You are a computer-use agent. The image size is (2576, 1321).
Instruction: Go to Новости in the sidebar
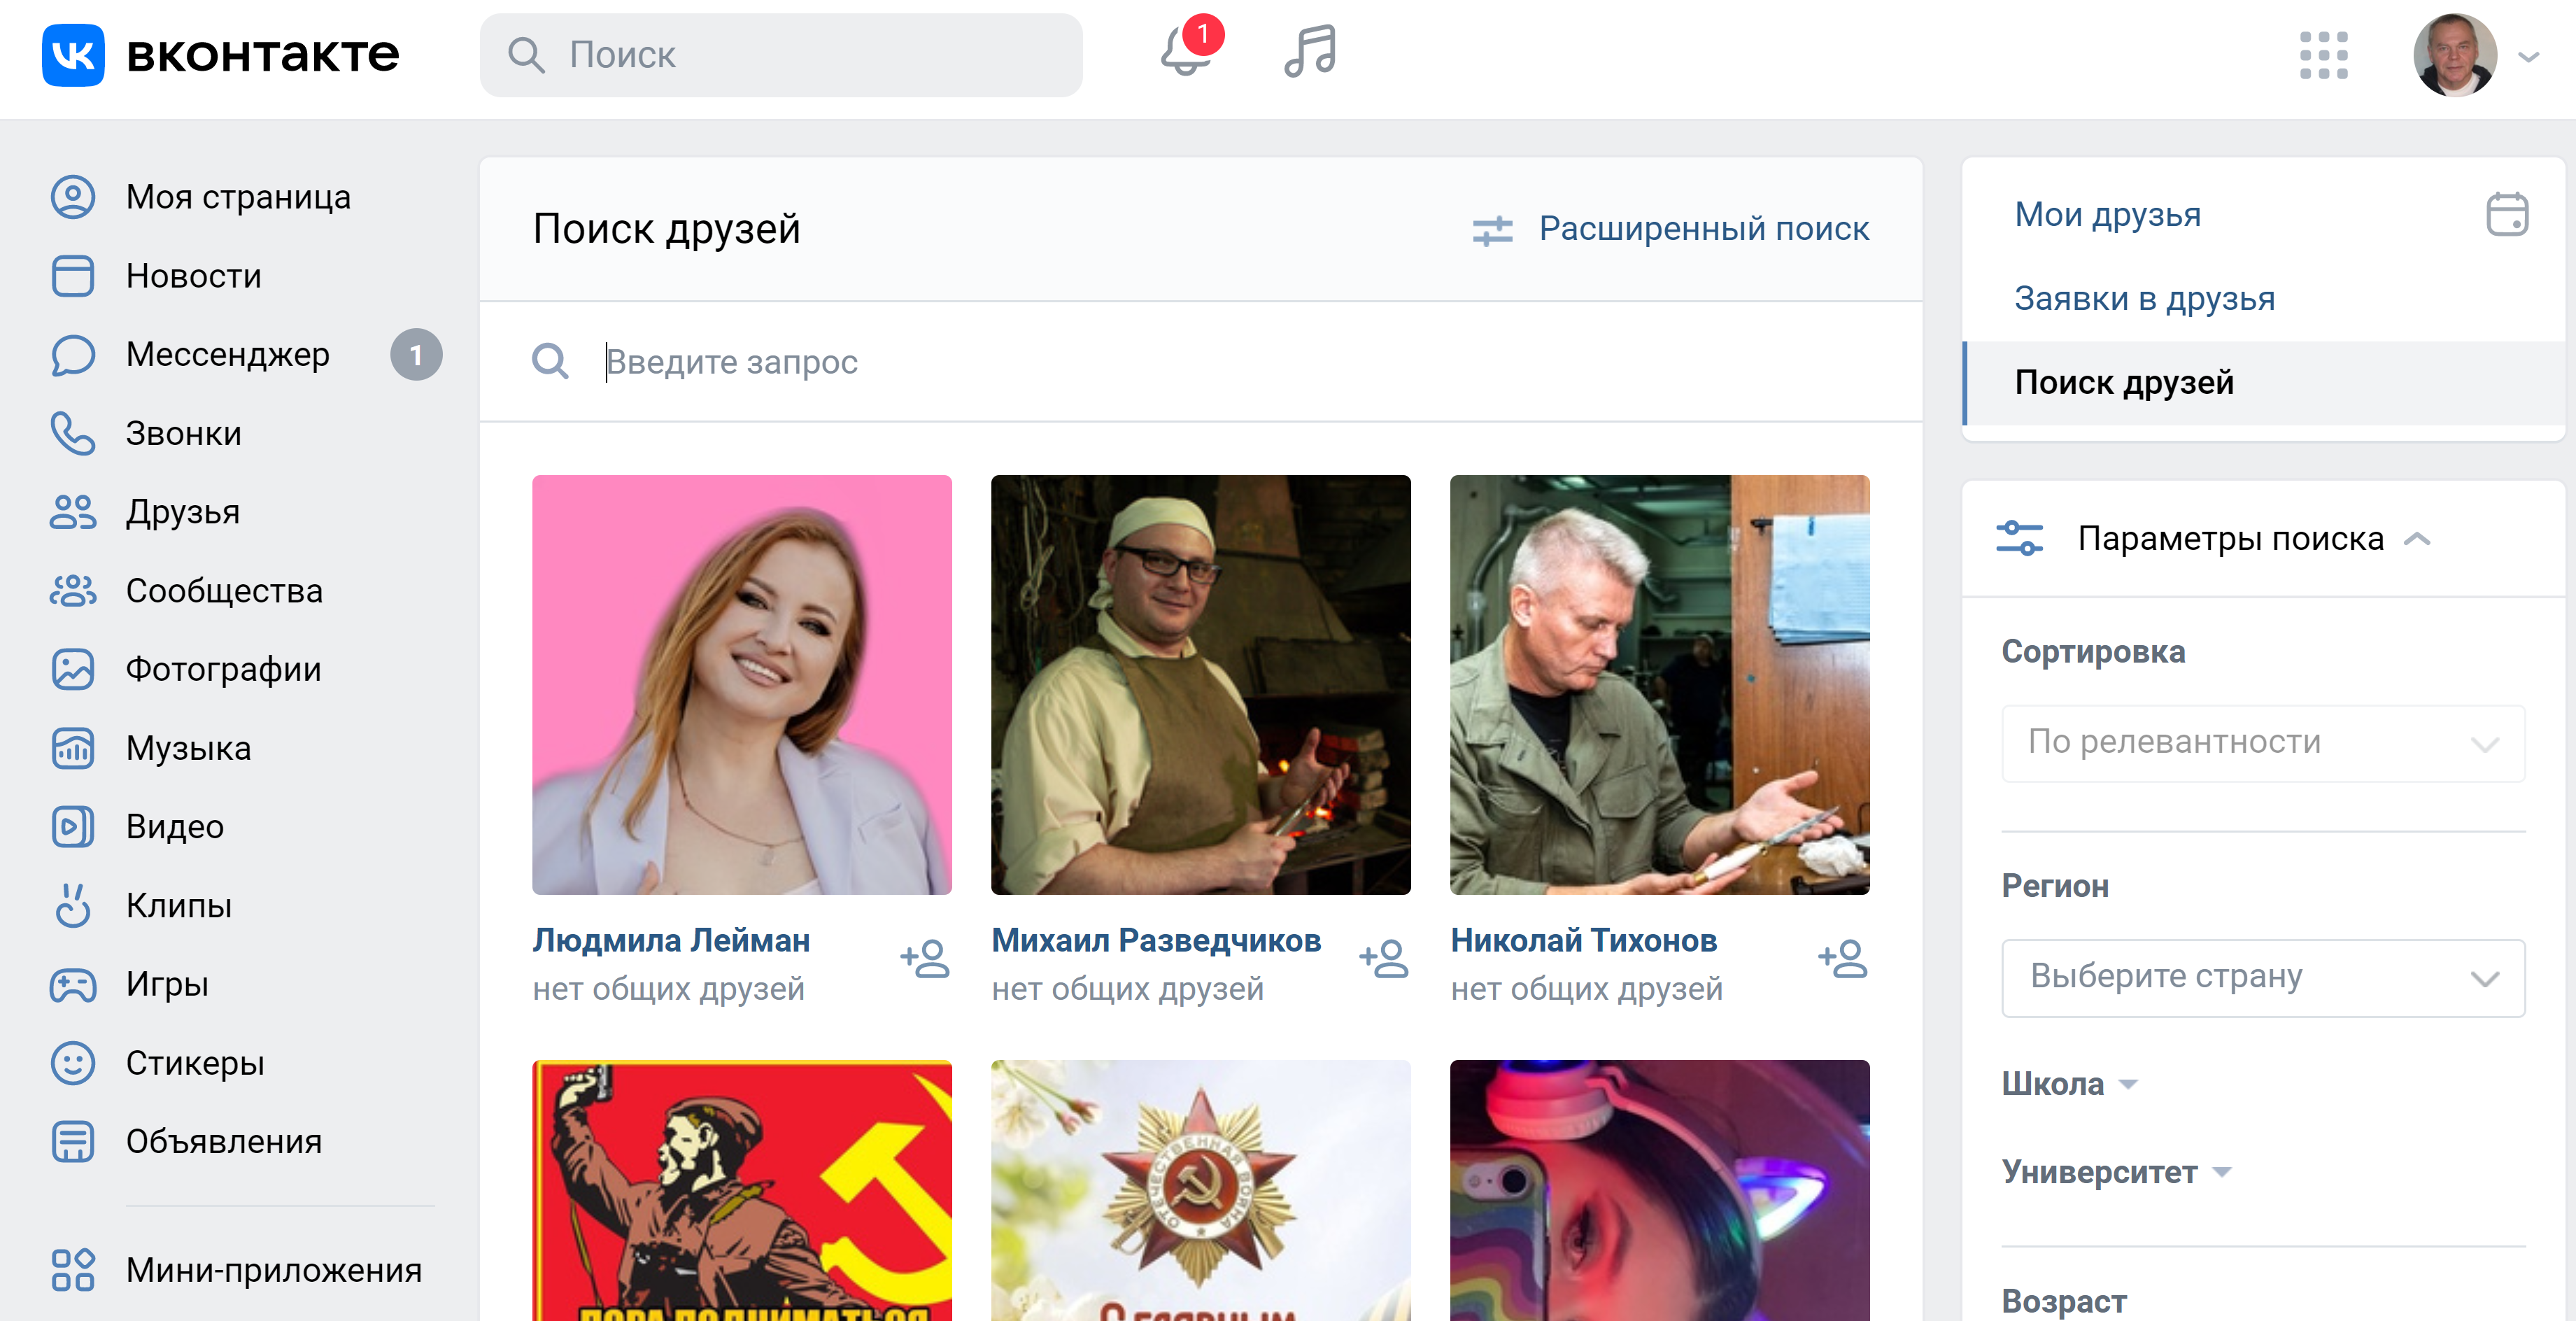coord(193,276)
